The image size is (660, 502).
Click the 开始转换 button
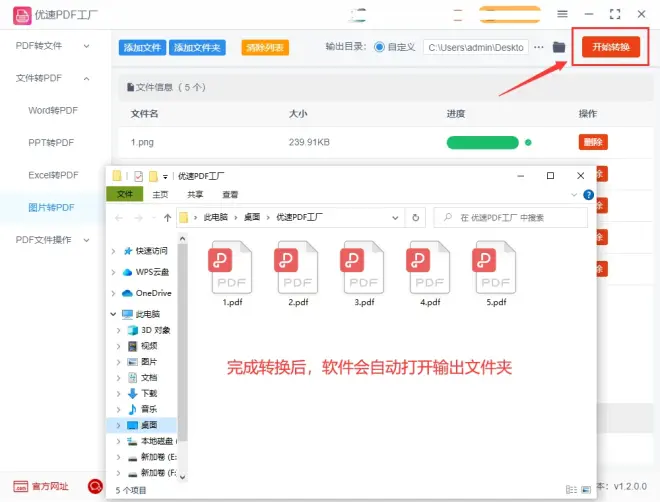pos(611,47)
